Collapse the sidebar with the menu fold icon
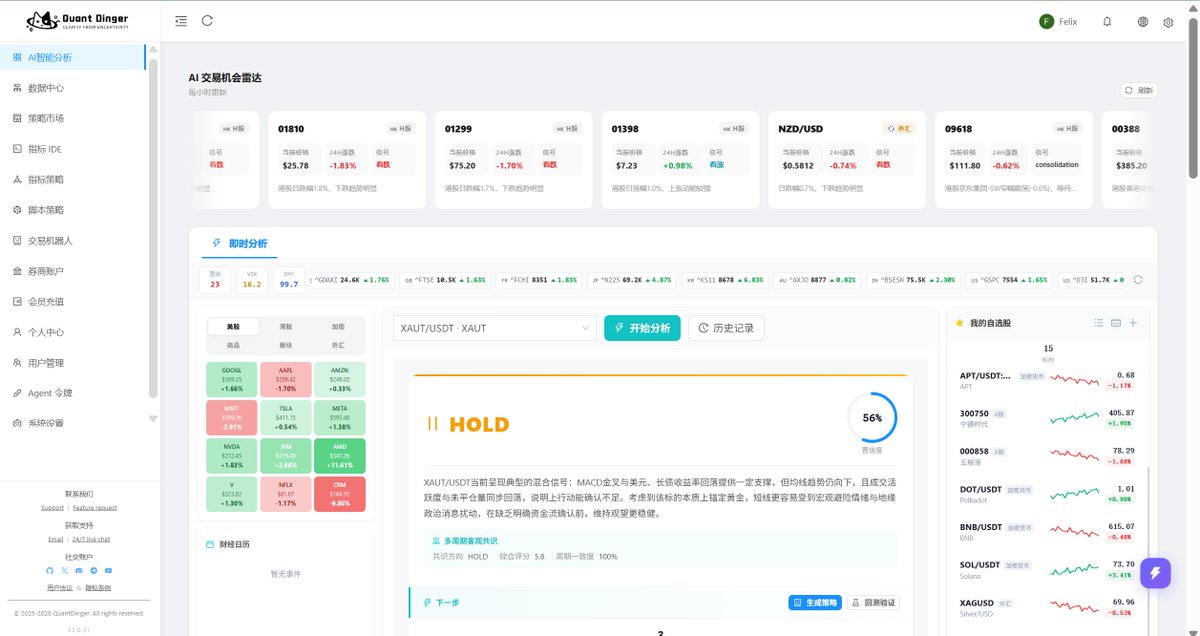Viewport: 1200px width, 636px height. (180, 20)
